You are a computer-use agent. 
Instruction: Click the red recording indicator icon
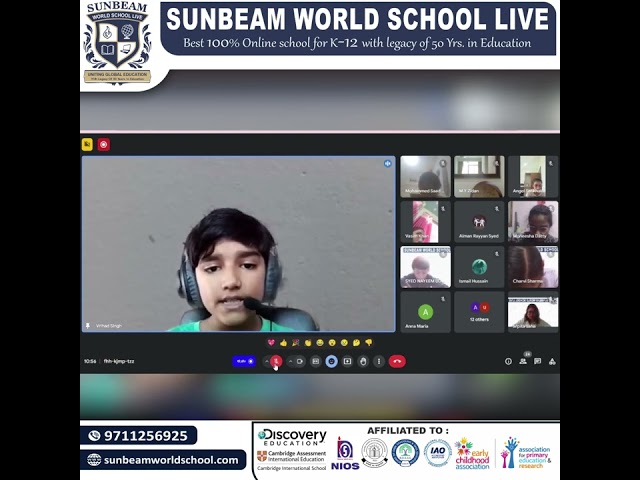click(x=104, y=144)
